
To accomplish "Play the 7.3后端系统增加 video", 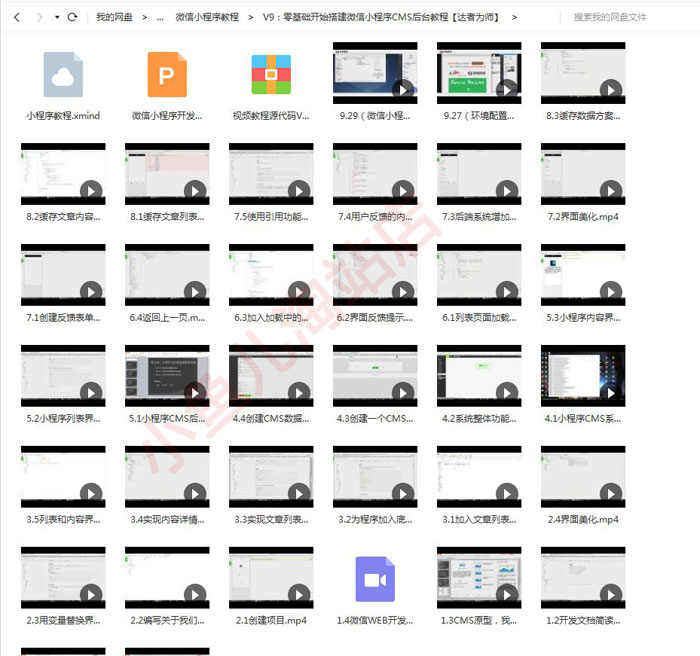I will 507,191.
